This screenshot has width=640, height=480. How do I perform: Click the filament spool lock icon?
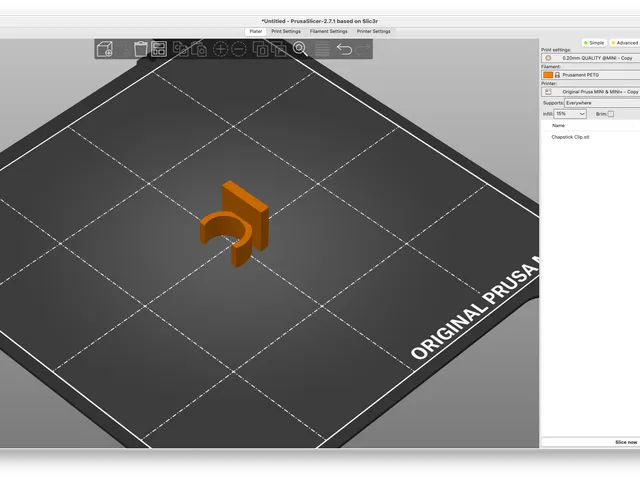click(x=557, y=75)
